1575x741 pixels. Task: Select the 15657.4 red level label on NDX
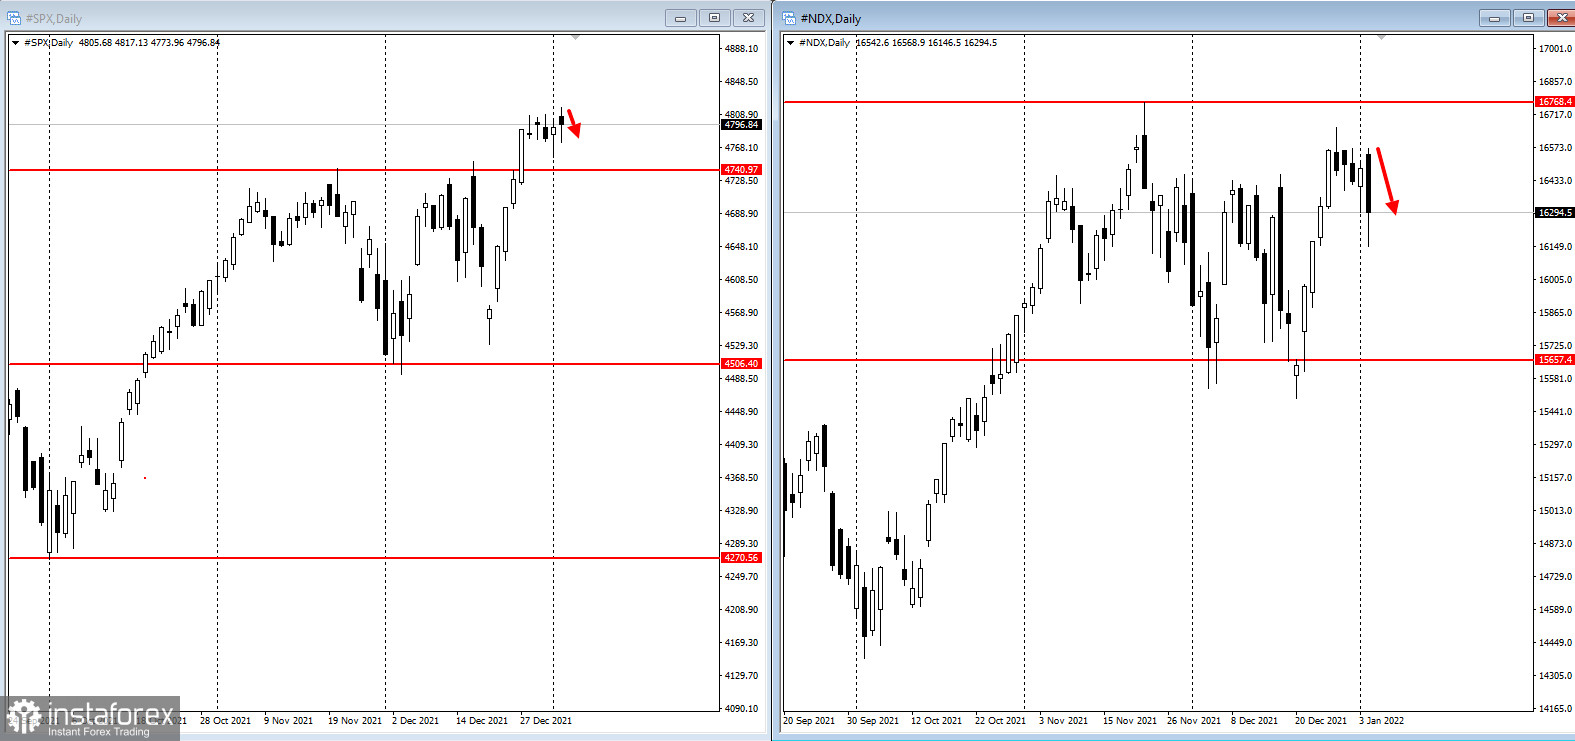coord(1555,360)
